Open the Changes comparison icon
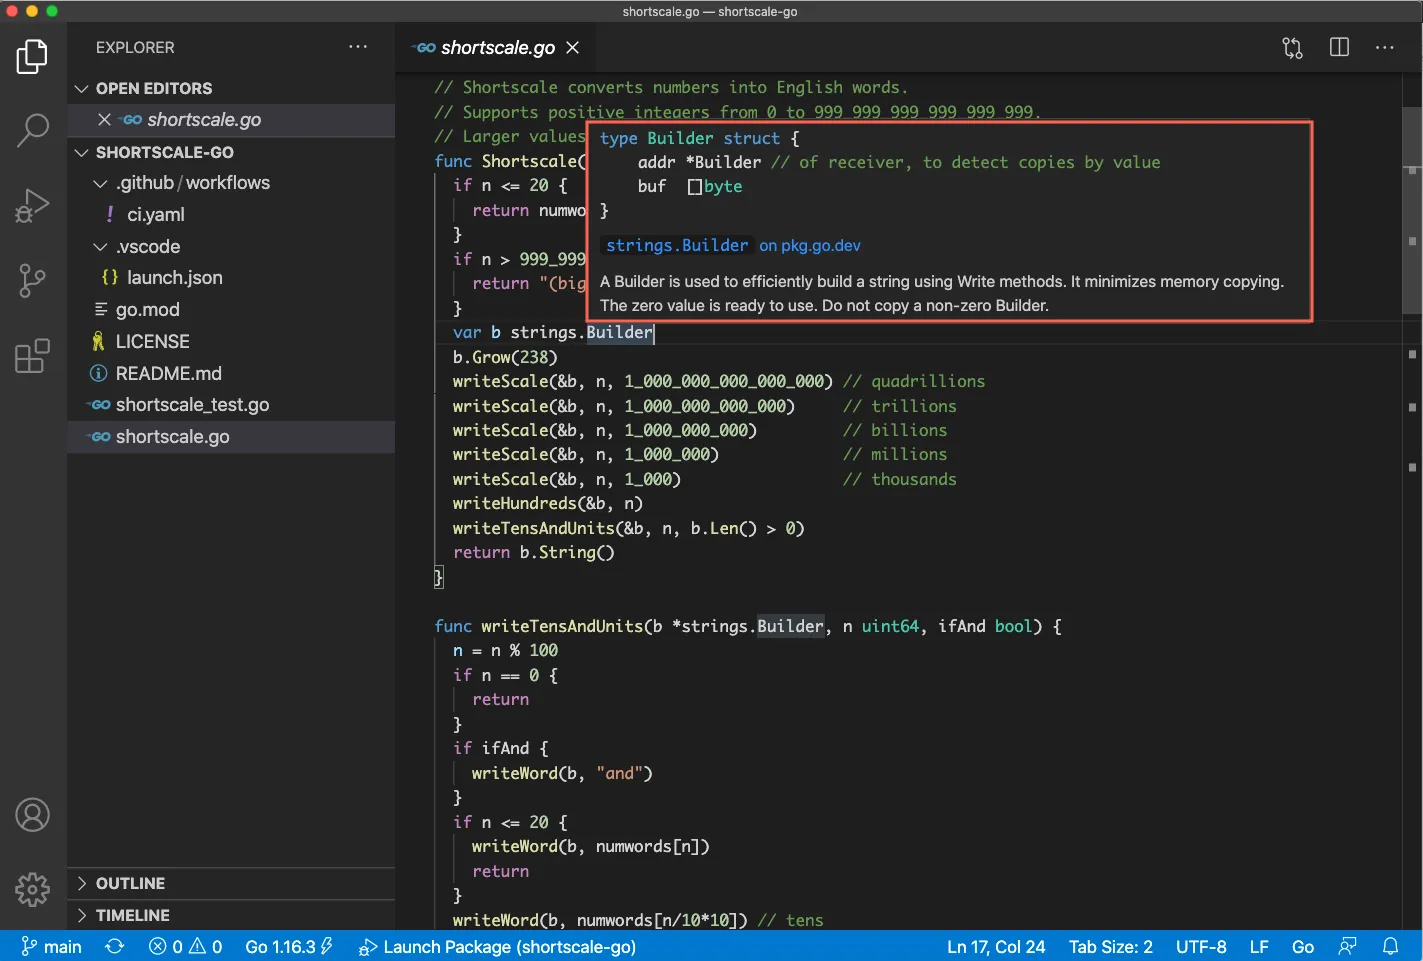1423x961 pixels. point(1291,47)
